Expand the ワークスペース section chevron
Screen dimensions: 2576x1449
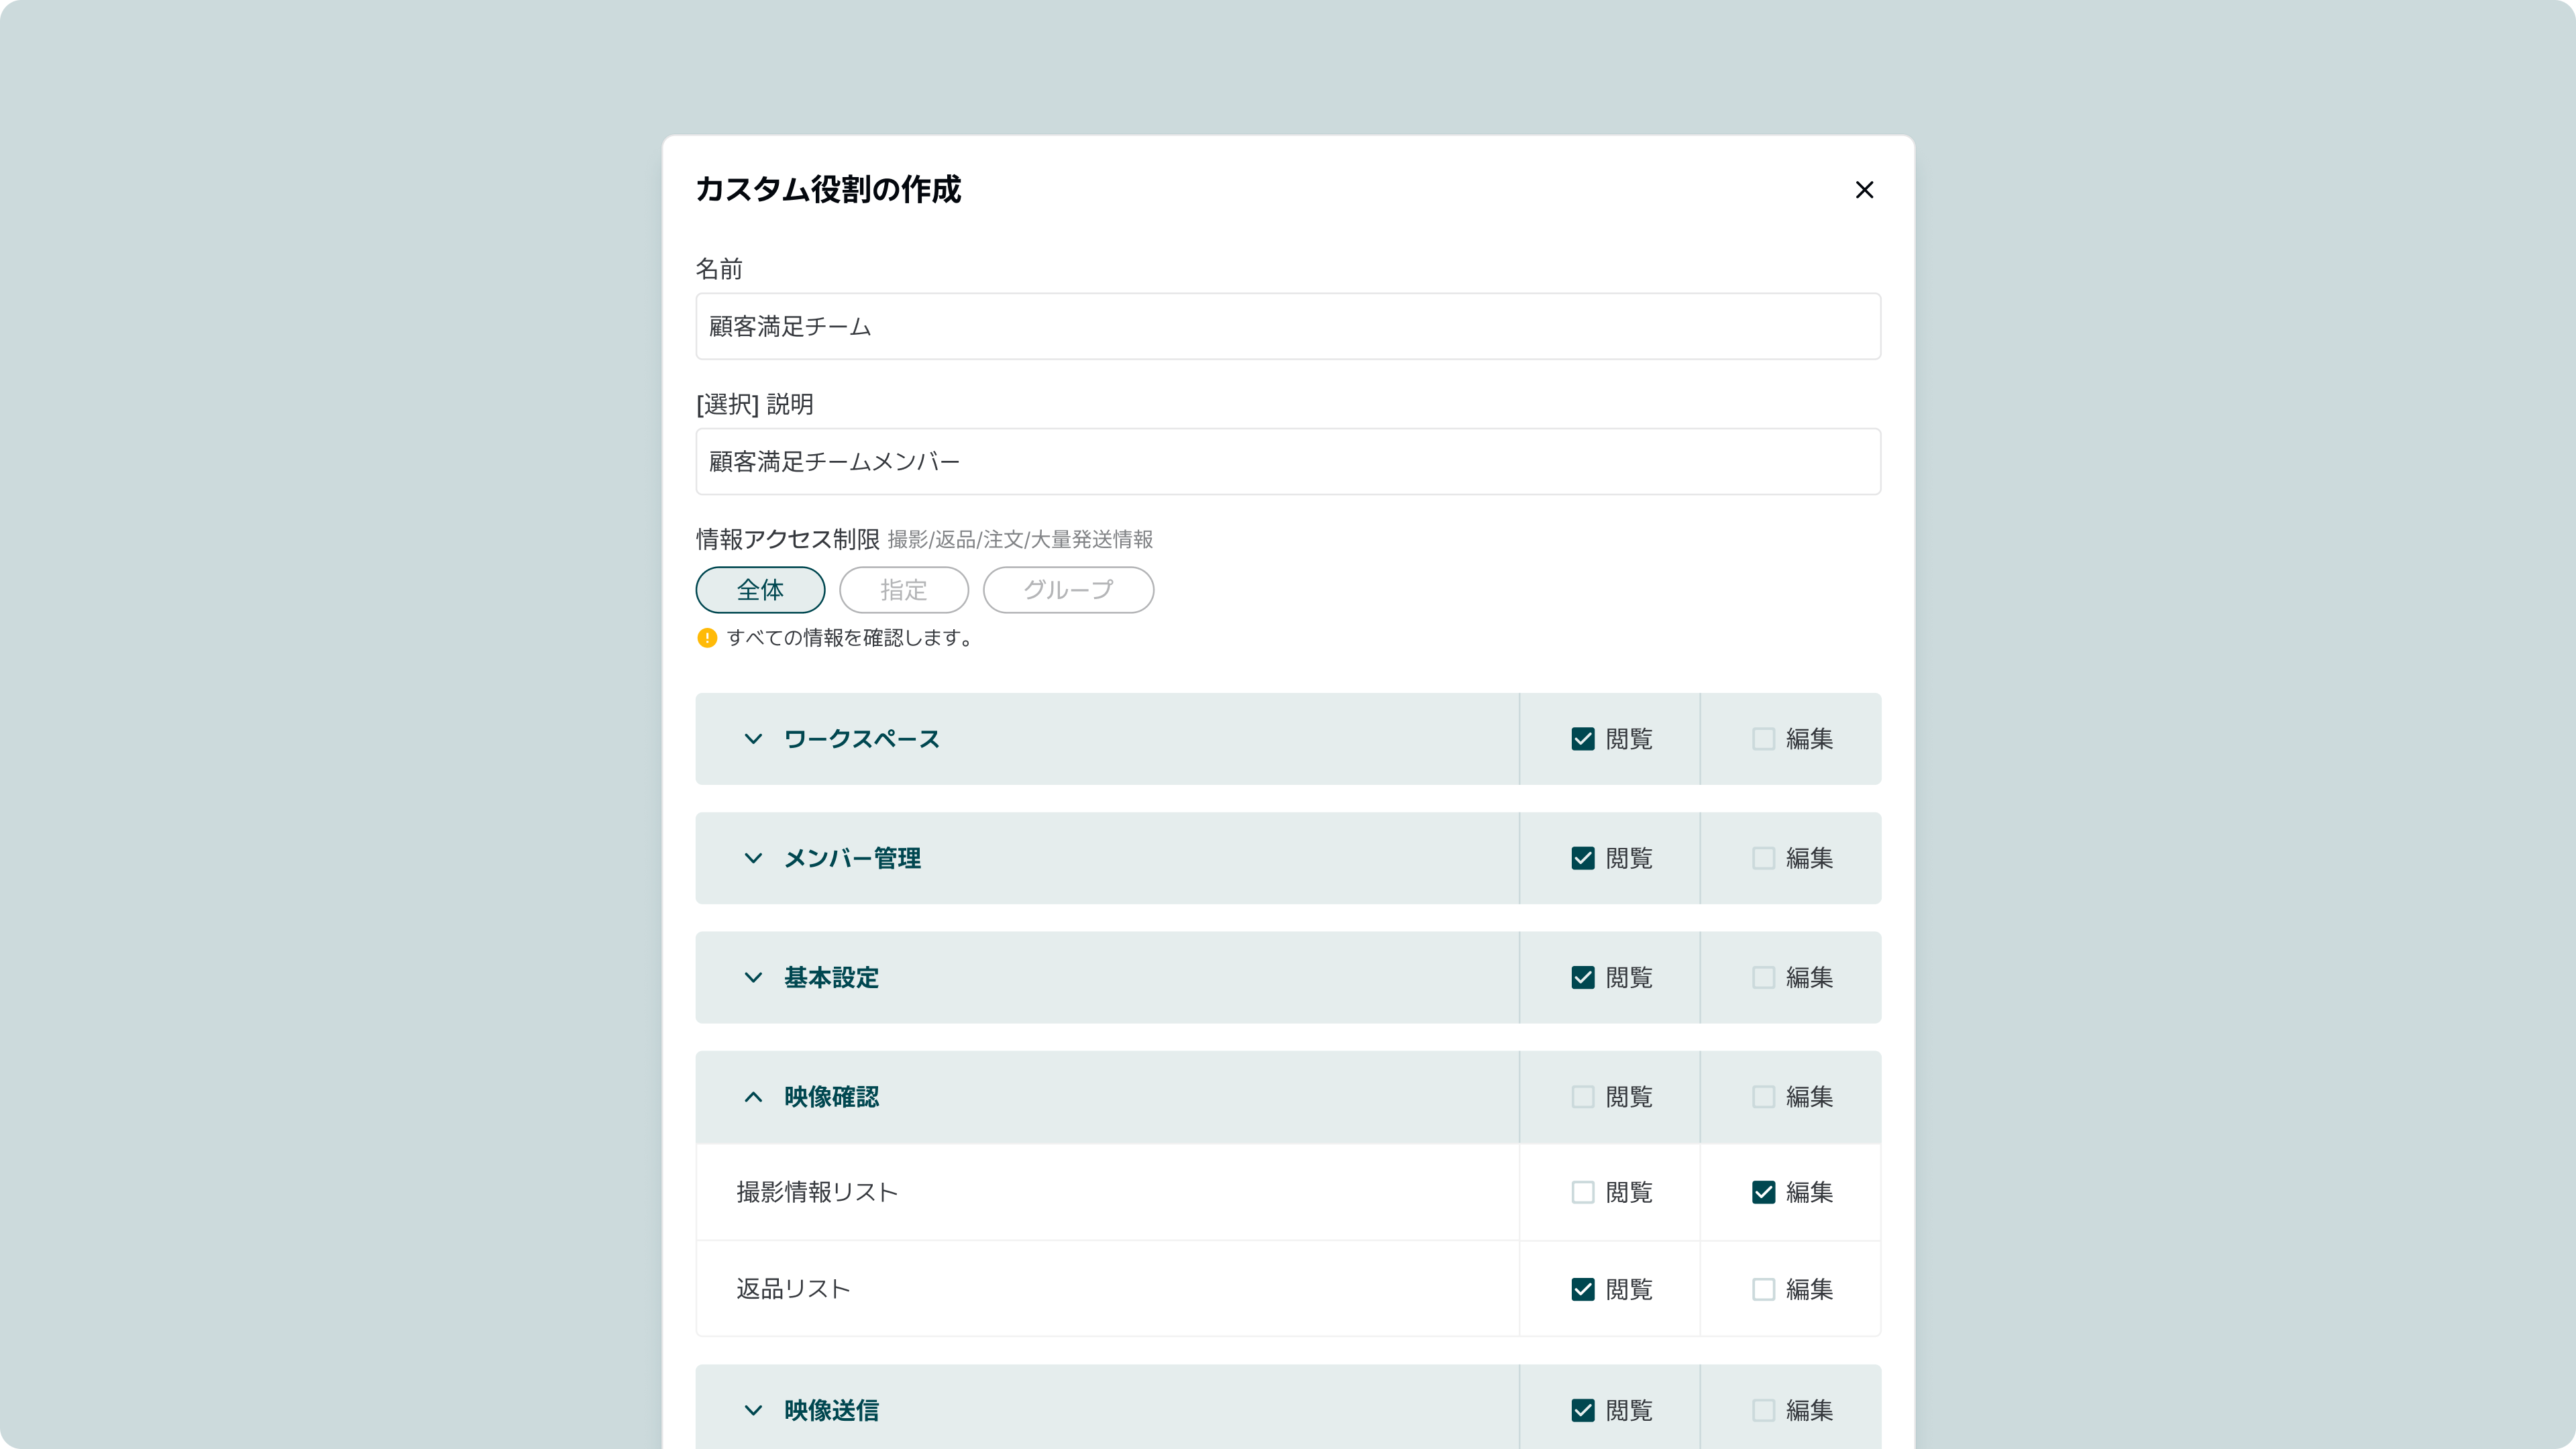point(753,739)
